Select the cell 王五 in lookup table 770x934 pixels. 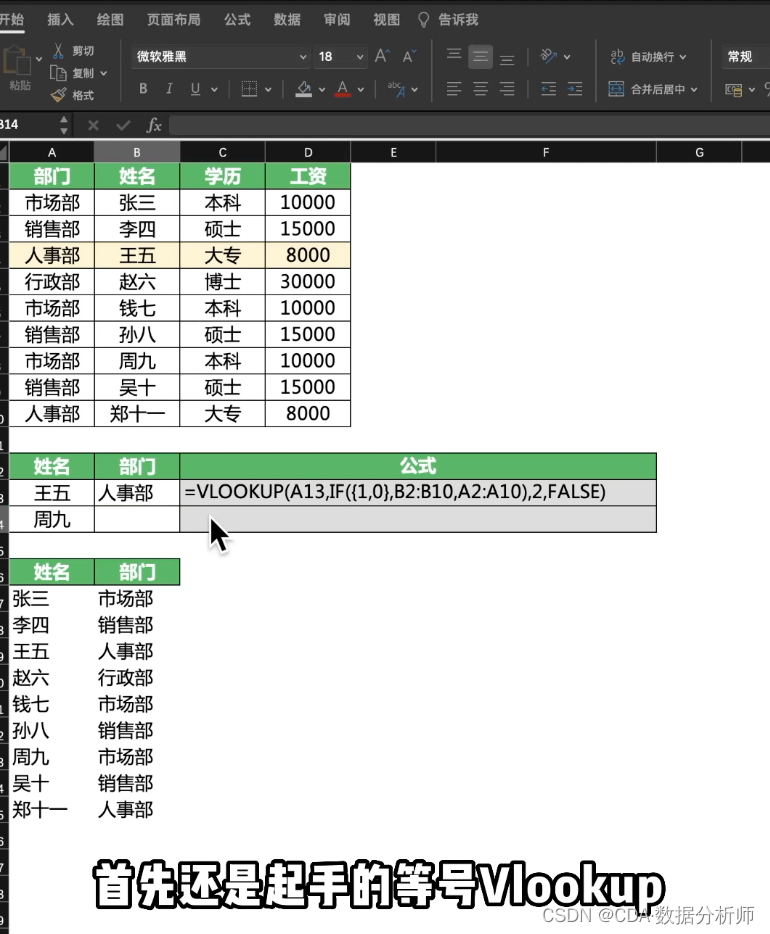click(x=52, y=493)
